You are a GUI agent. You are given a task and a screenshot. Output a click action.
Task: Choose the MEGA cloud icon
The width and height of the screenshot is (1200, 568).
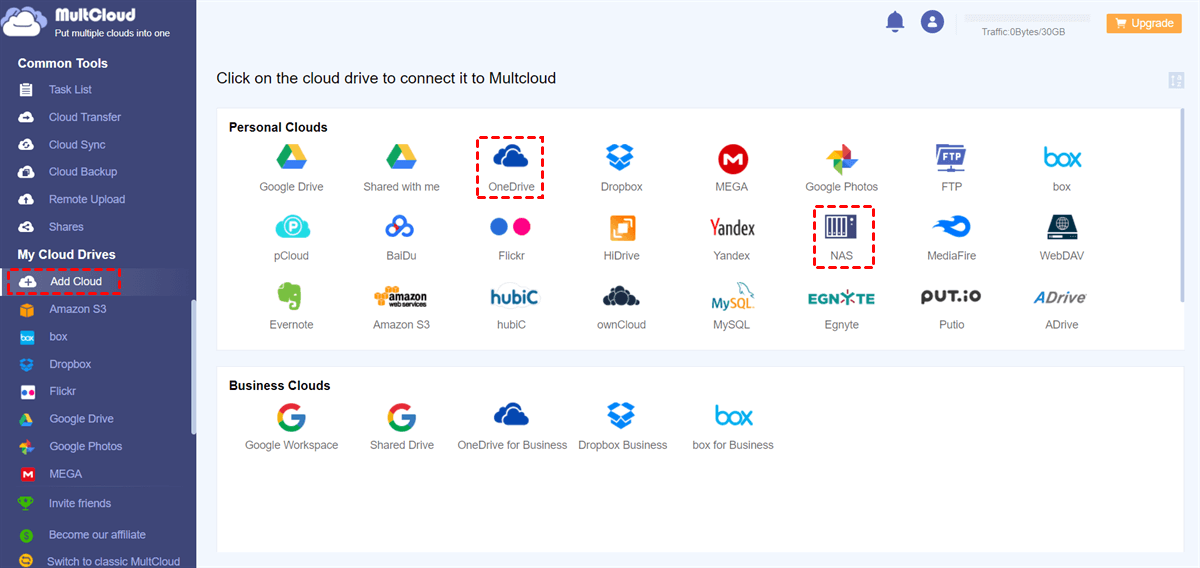pyautogui.click(x=732, y=158)
